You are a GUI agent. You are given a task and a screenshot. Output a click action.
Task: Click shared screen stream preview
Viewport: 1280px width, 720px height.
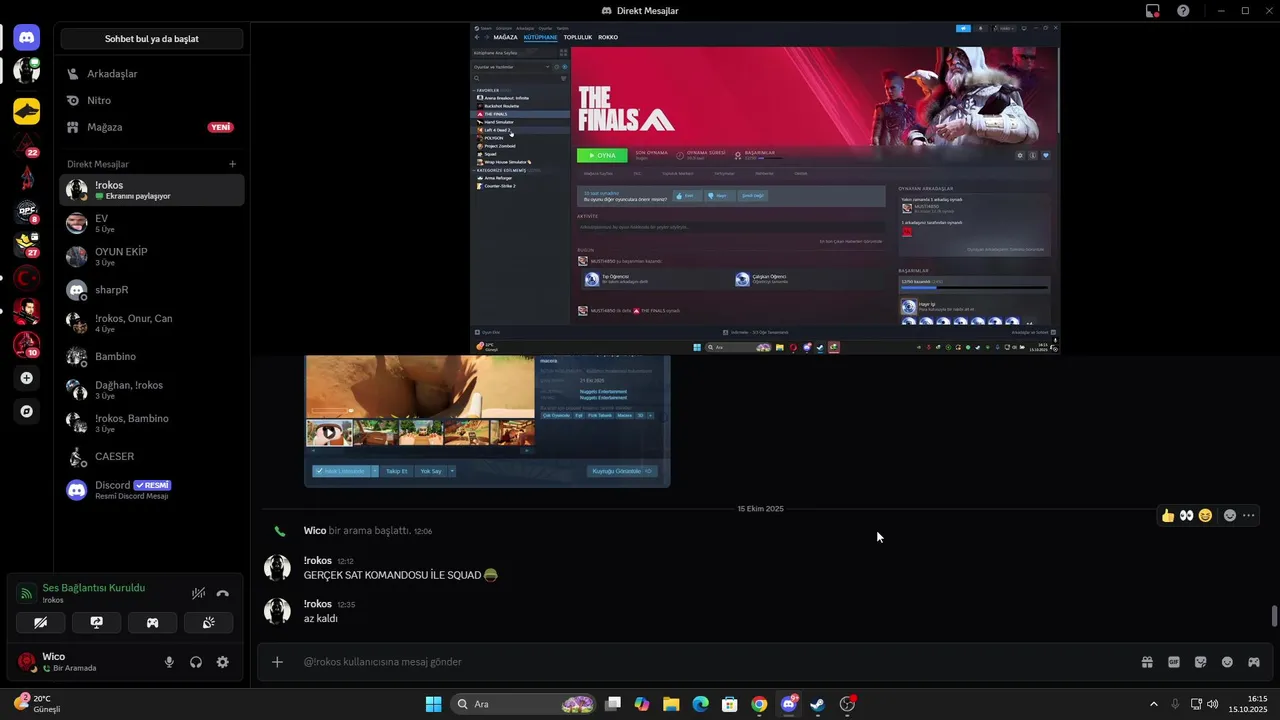click(765, 189)
